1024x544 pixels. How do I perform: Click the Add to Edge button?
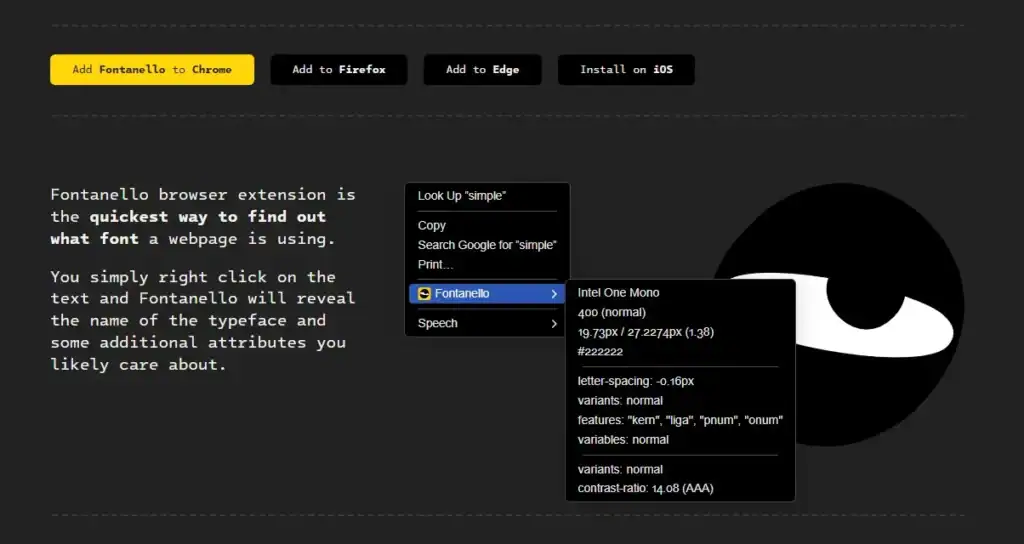(483, 69)
